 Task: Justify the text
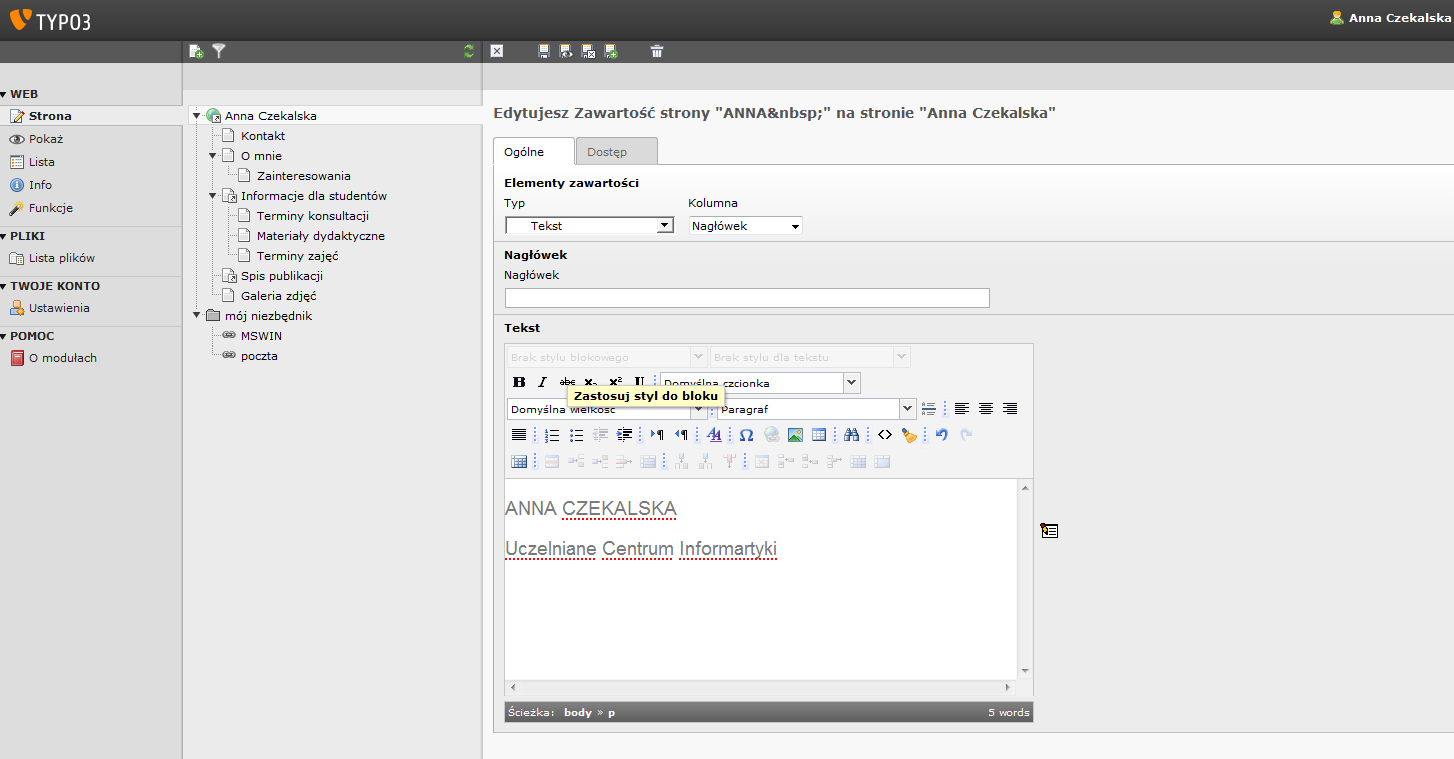pos(519,434)
